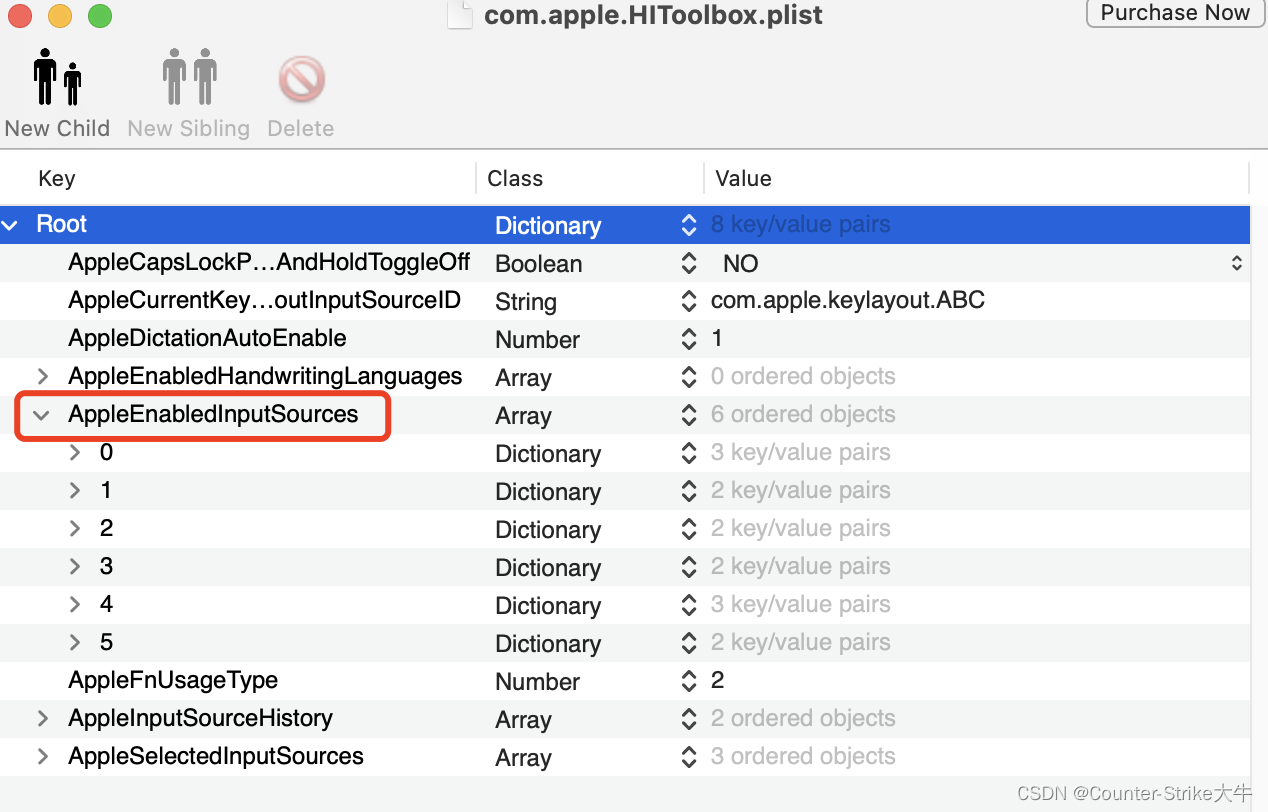The width and height of the screenshot is (1268, 812).
Task: Click the Delete toolbar icon
Action: tap(301, 82)
